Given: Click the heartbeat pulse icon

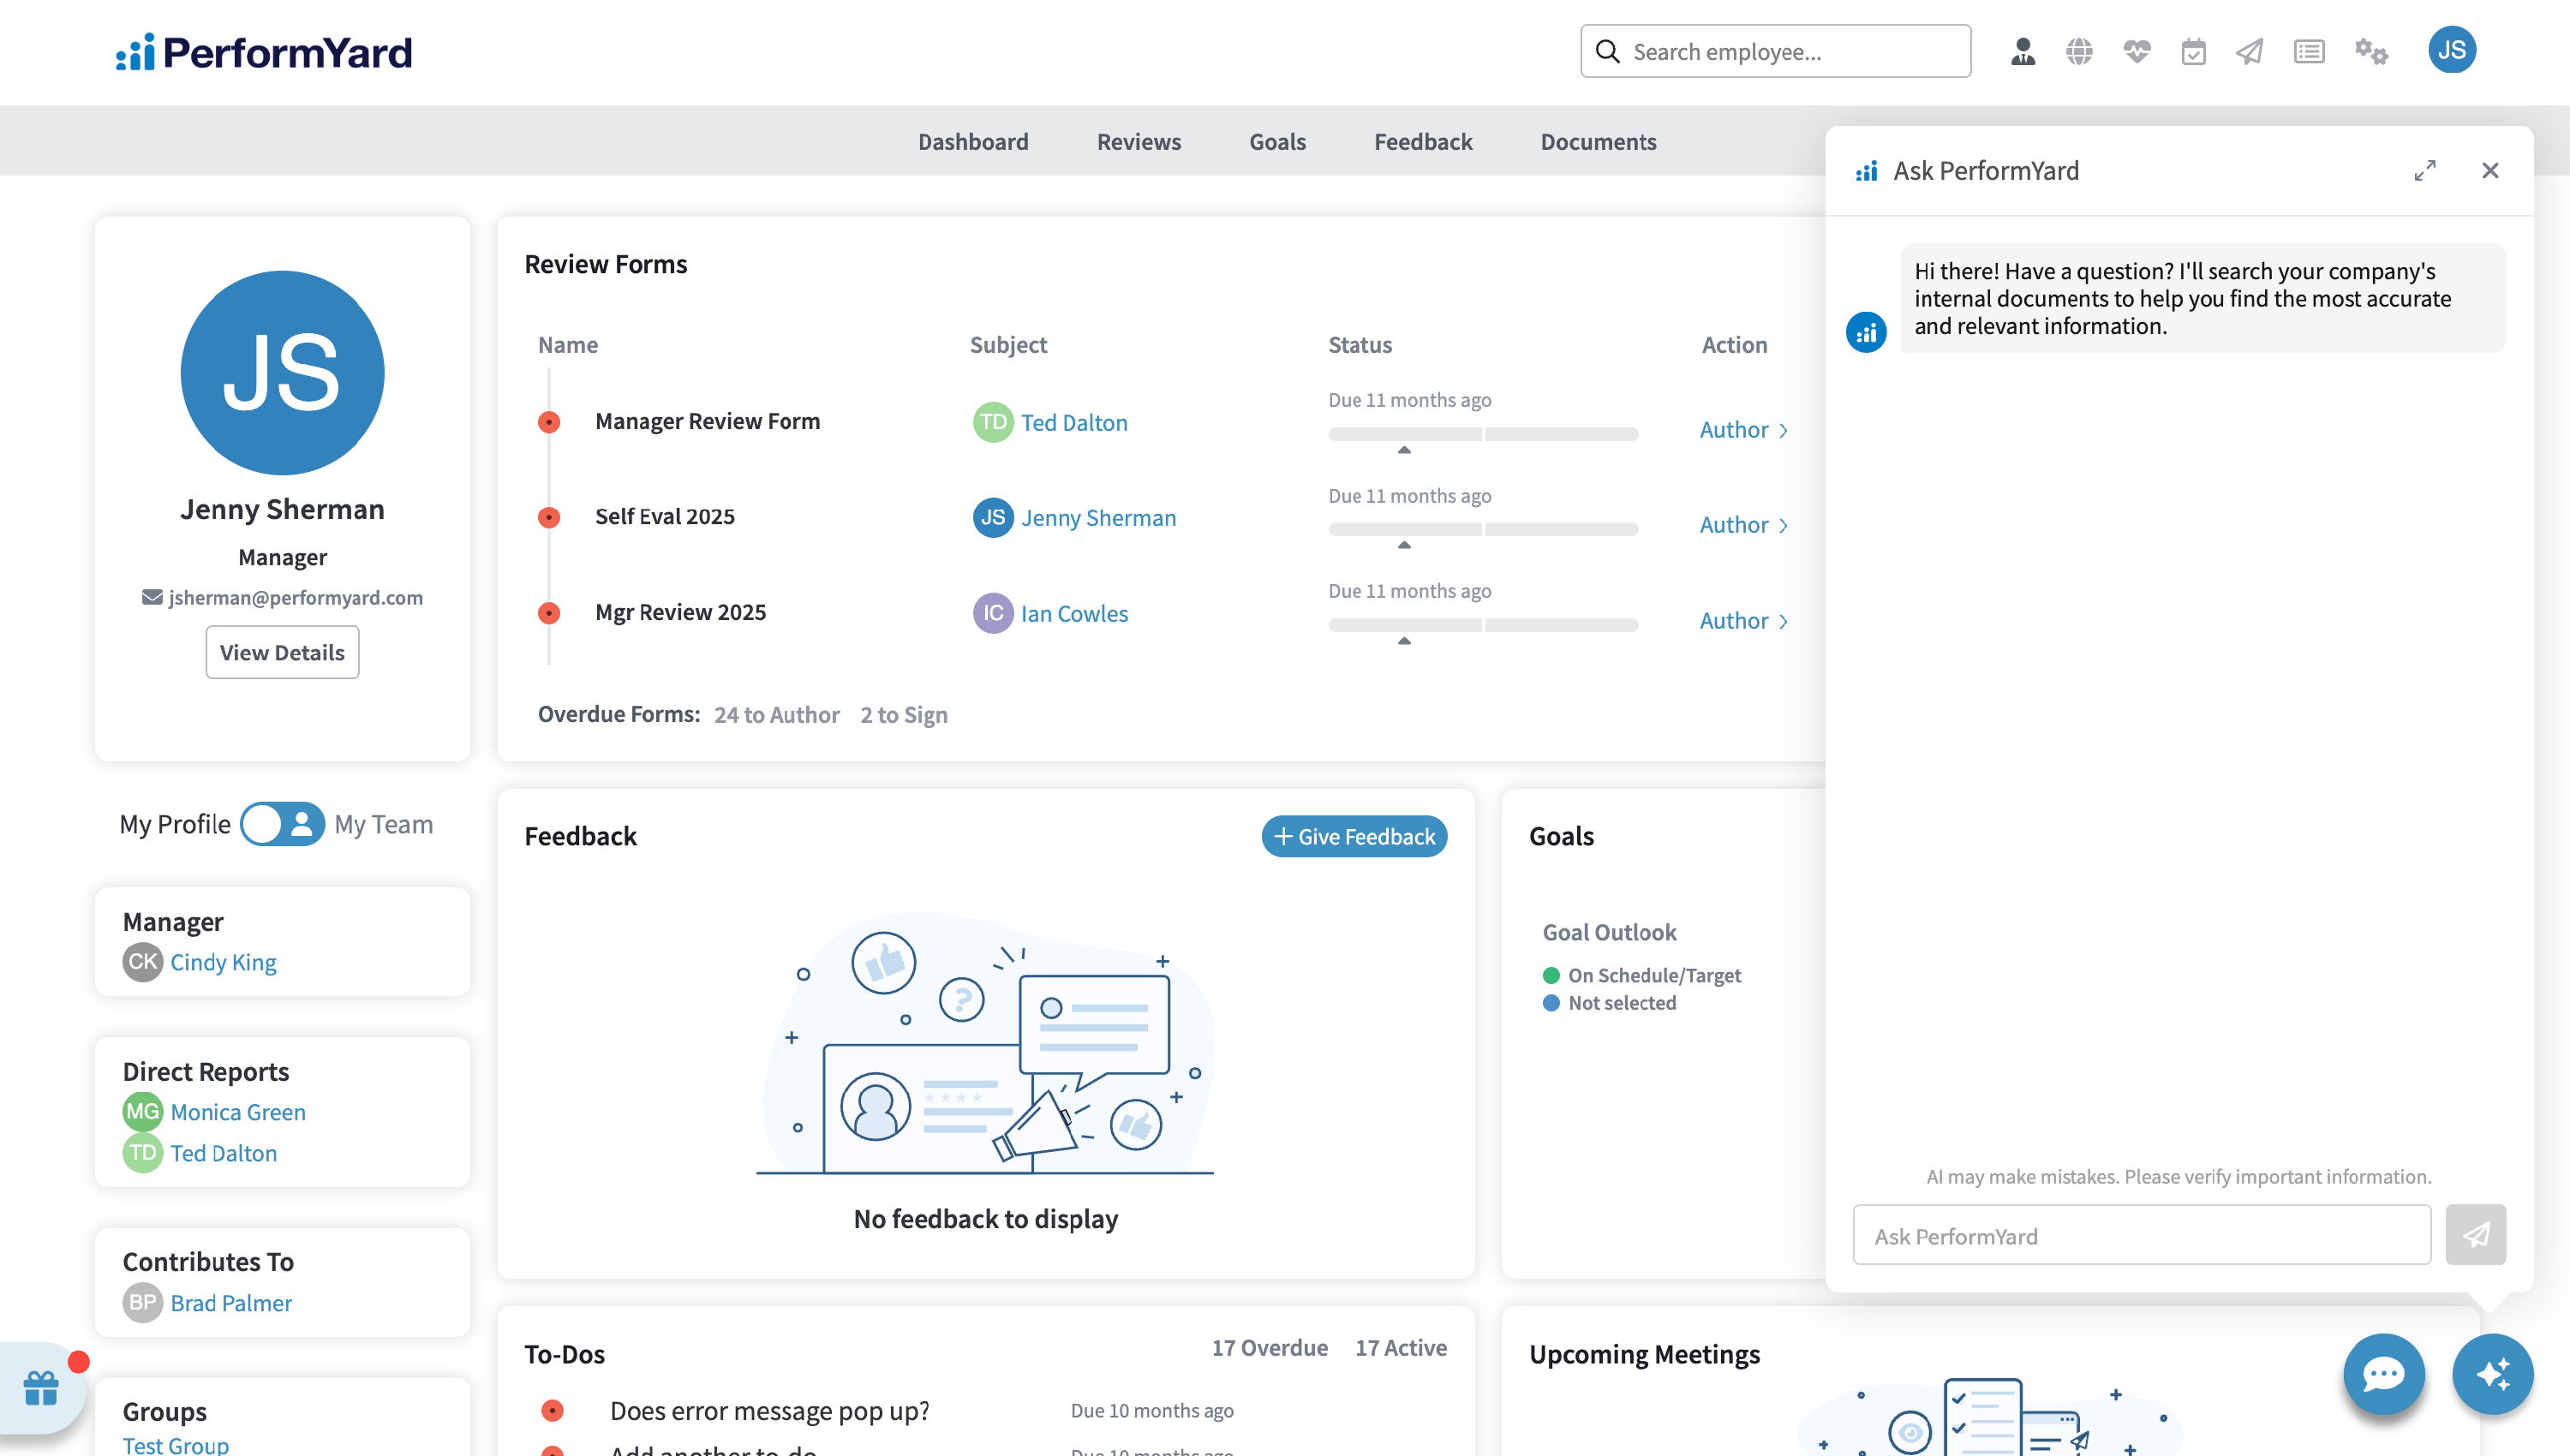Looking at the screenshot, I should [x=2137, y=51].
